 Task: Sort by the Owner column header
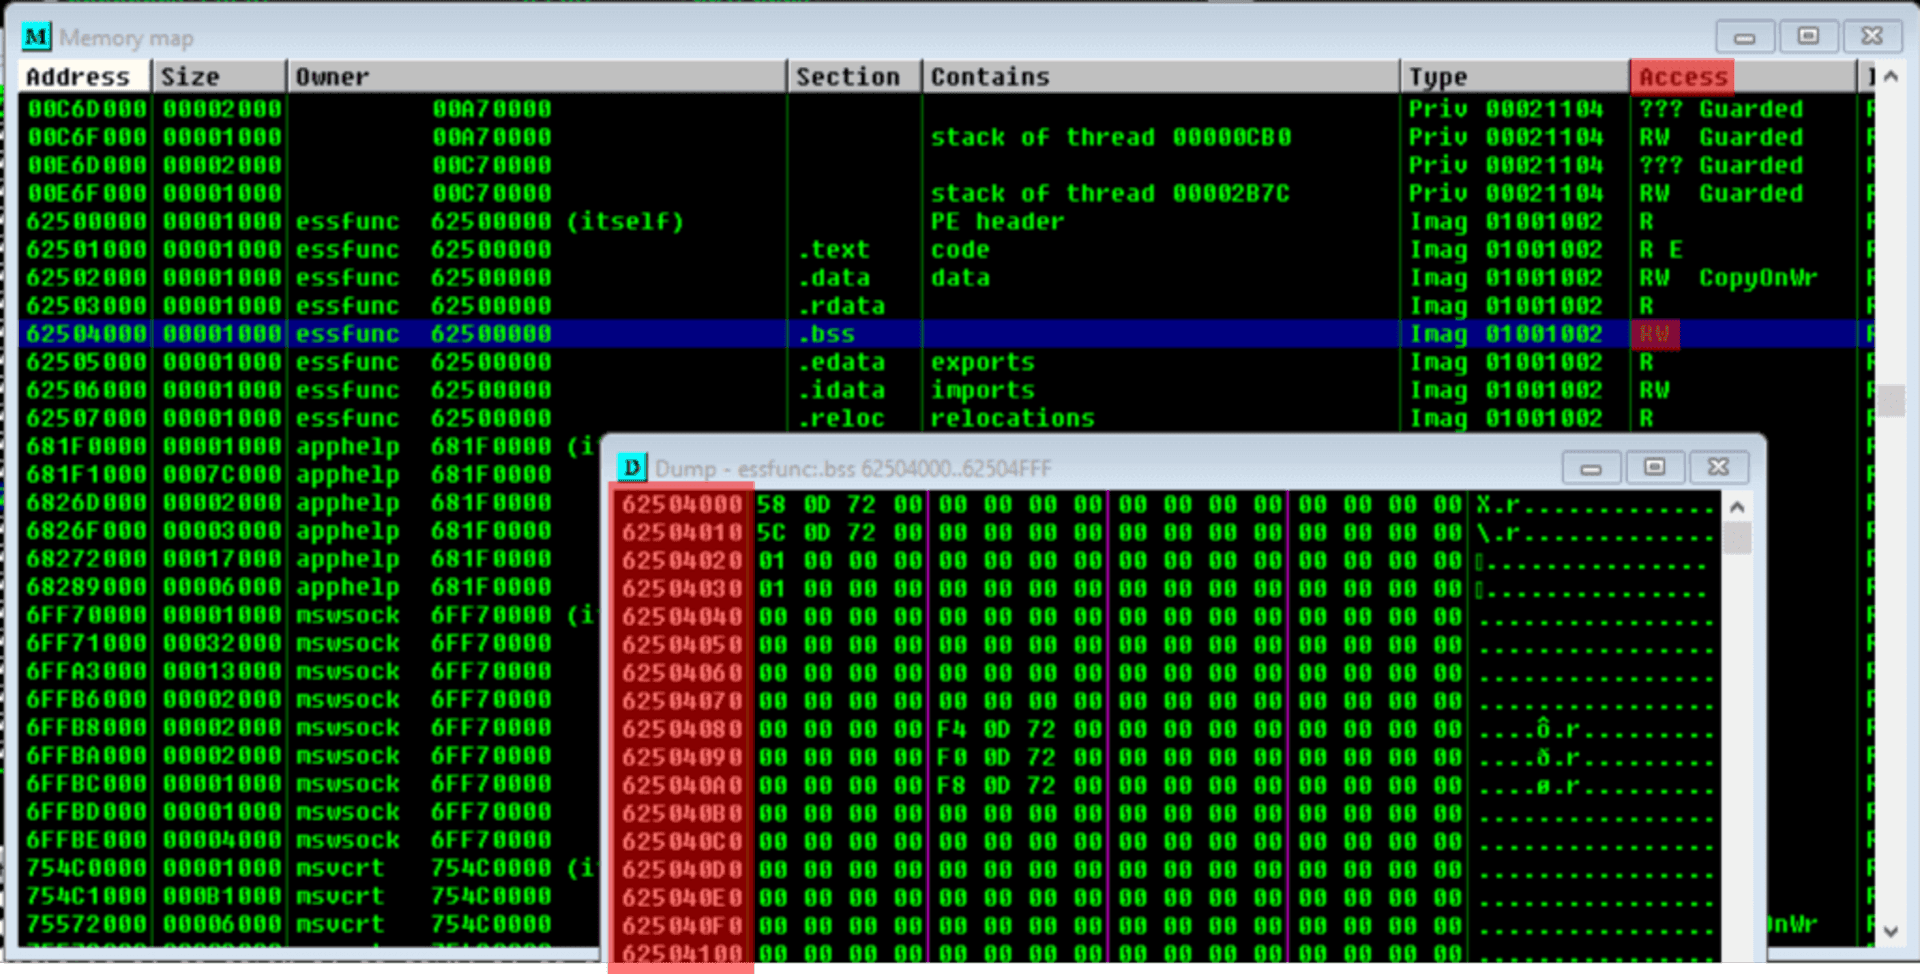tap(538, 77)
